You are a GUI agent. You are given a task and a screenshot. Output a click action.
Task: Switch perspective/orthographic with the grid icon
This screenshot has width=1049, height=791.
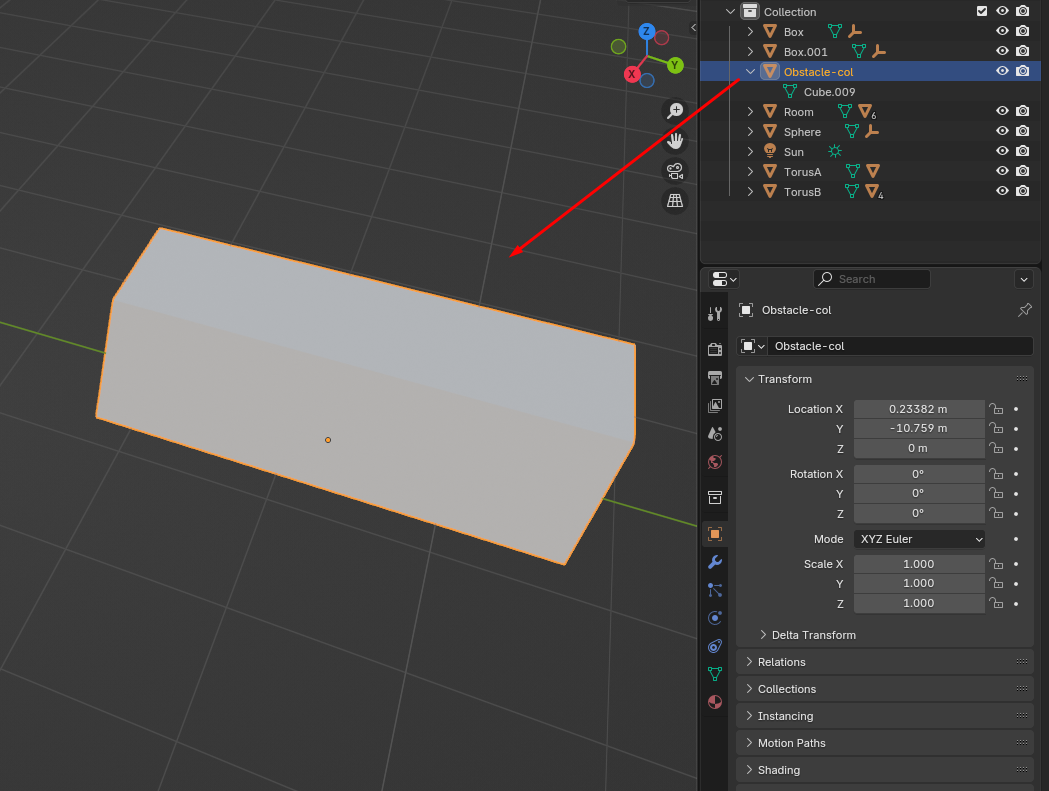[675, 201]
